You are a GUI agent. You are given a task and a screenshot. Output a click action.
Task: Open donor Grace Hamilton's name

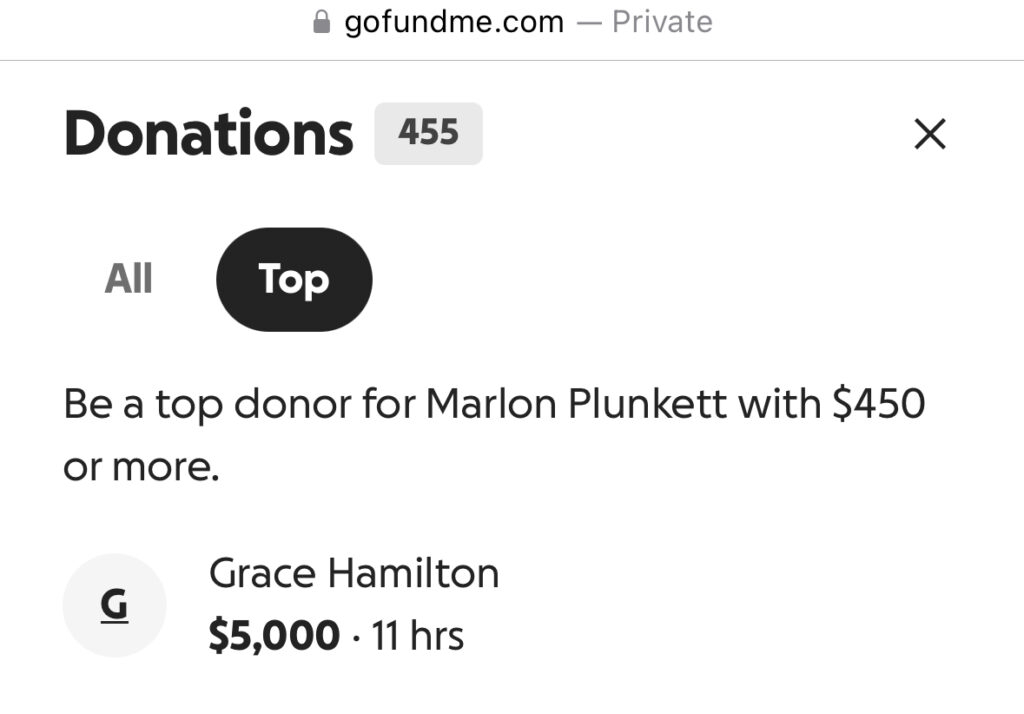[x=354, y=574]
